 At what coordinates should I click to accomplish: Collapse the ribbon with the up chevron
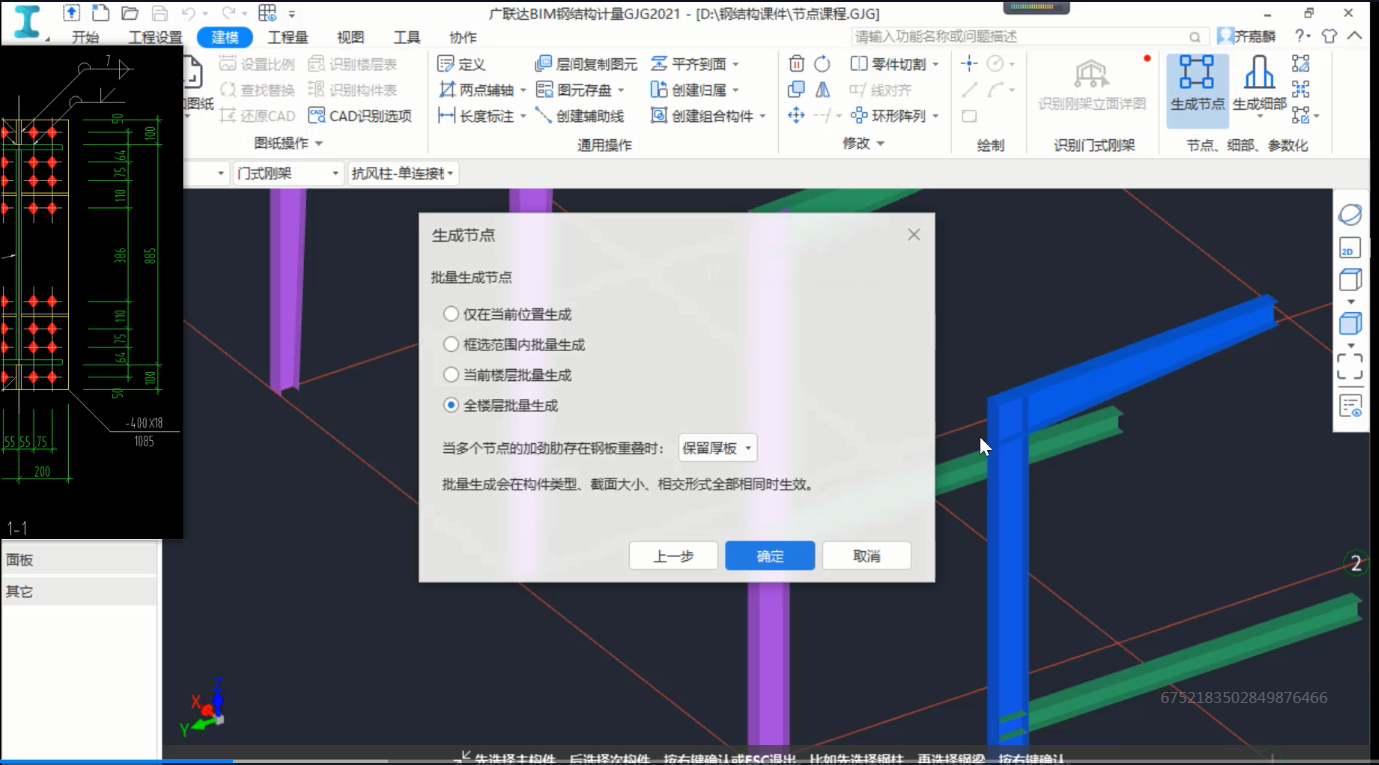click(x=1355, y=36)
